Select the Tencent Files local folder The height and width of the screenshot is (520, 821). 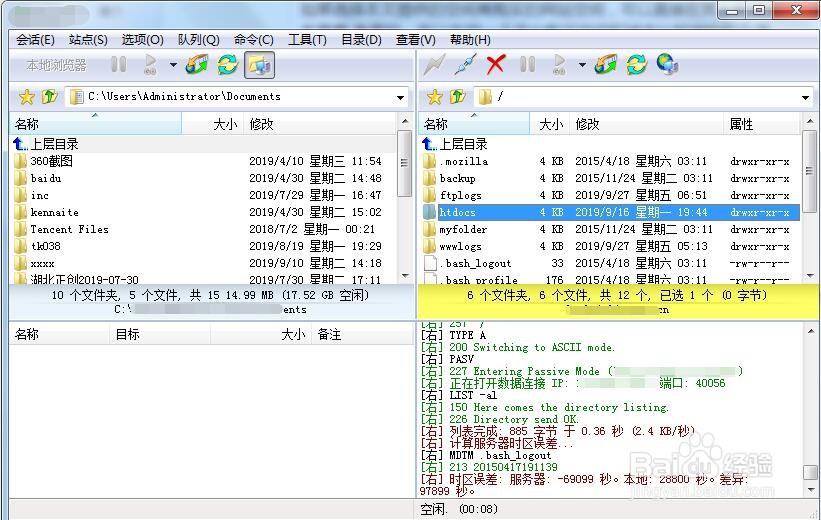pos(203,229)
